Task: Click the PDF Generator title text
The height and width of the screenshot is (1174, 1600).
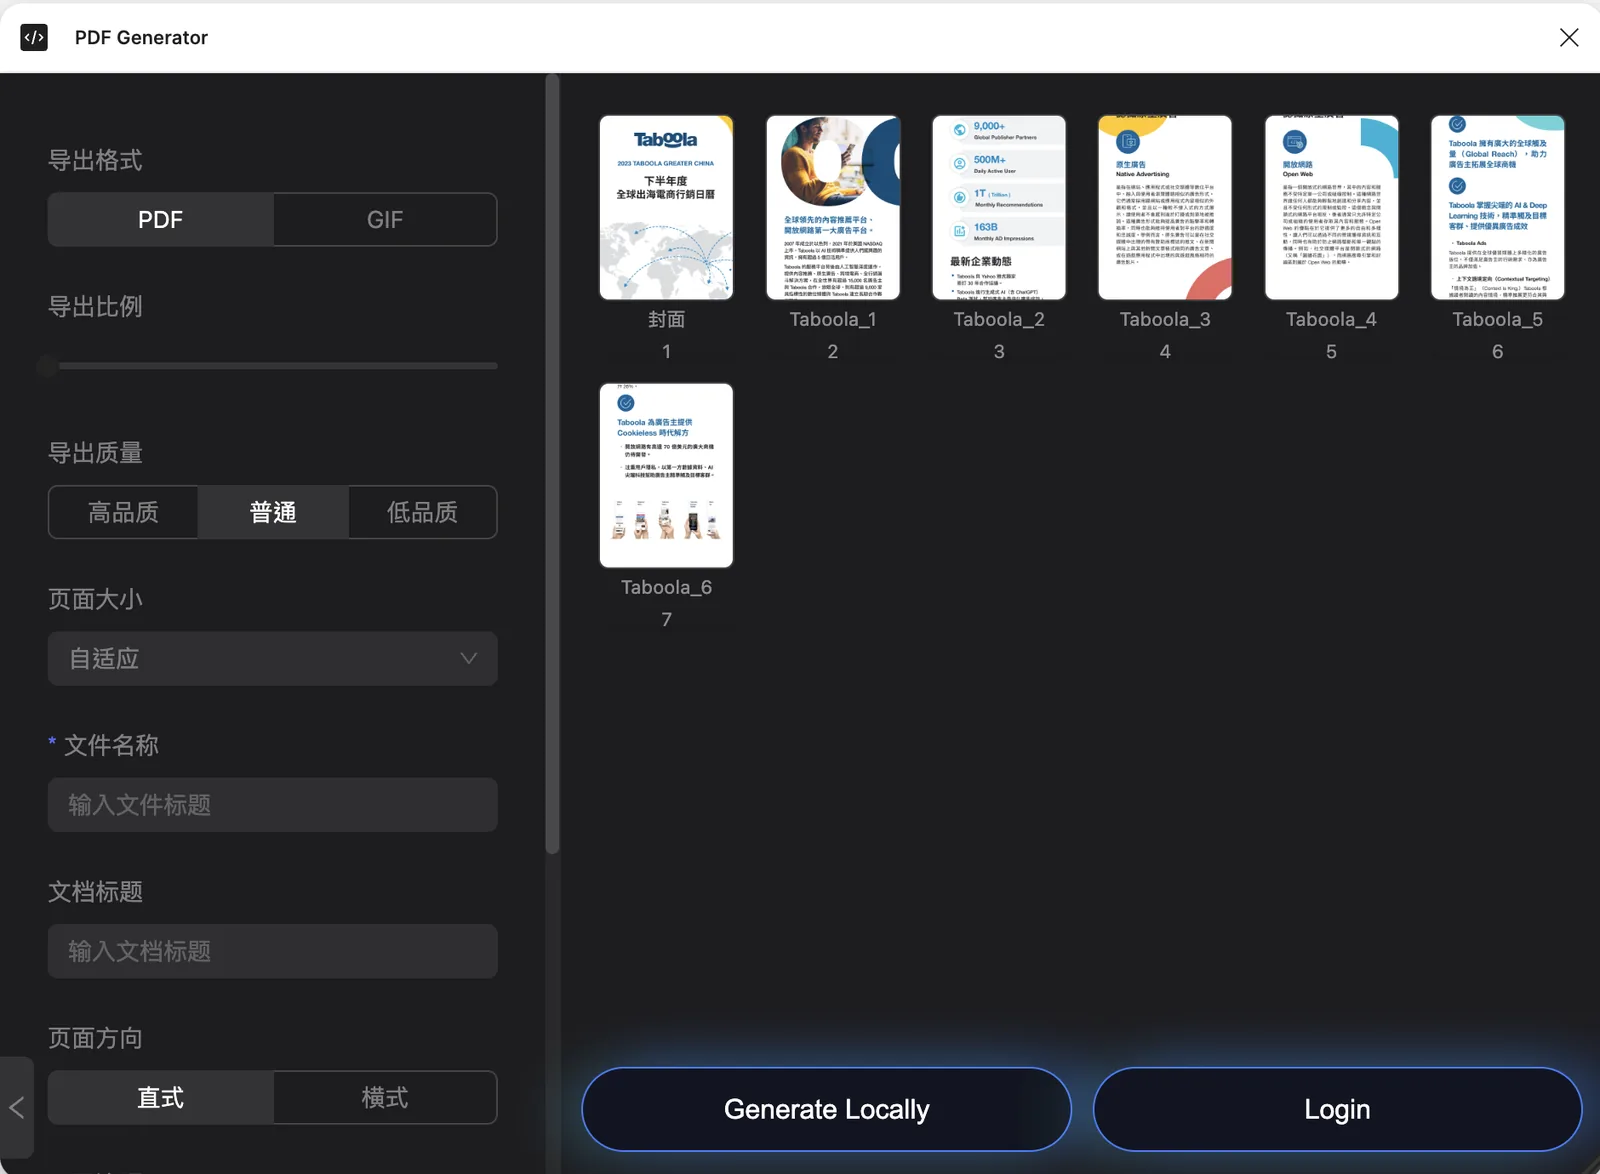Action: tap(141, 38)
